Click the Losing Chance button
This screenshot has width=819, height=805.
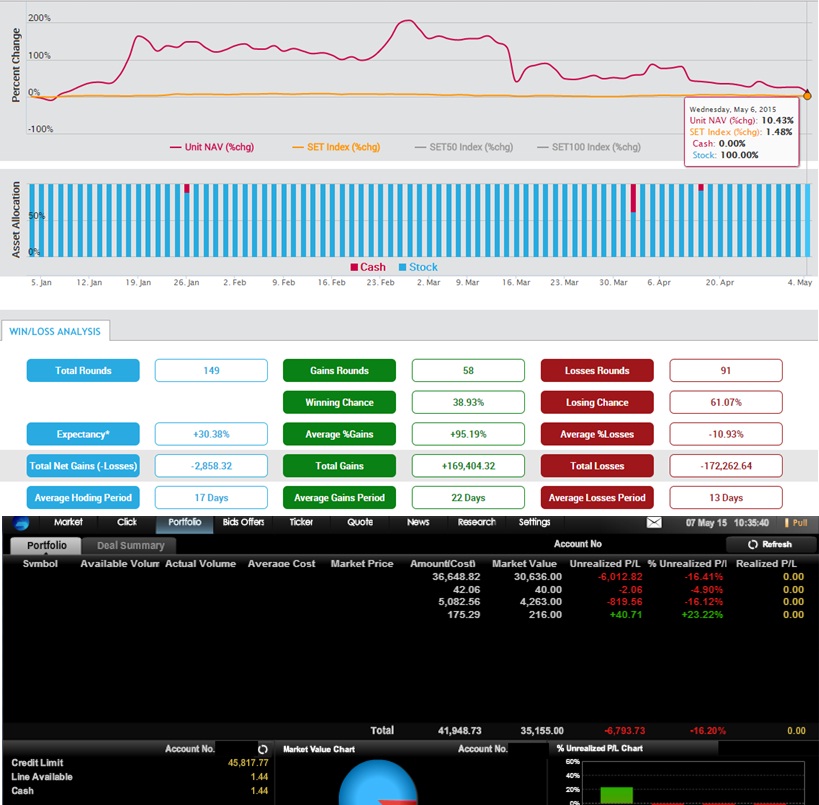pos(597,402)
